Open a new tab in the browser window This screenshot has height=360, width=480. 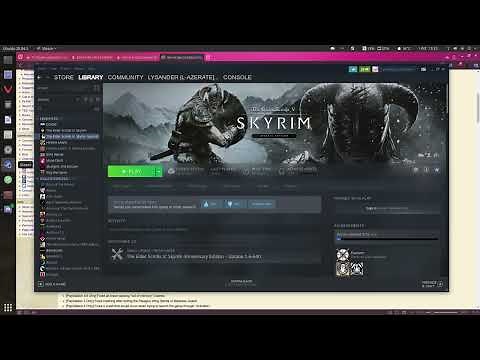(x=208, y=57)
